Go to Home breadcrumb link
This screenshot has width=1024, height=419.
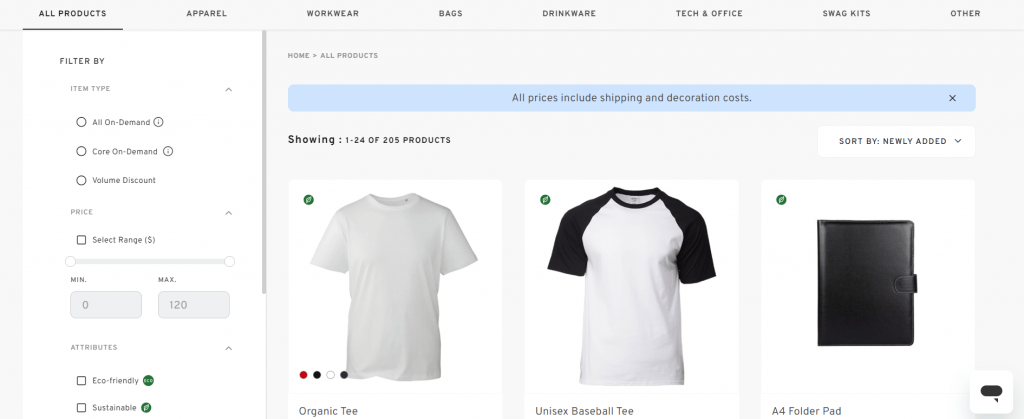tap(298, 56)
